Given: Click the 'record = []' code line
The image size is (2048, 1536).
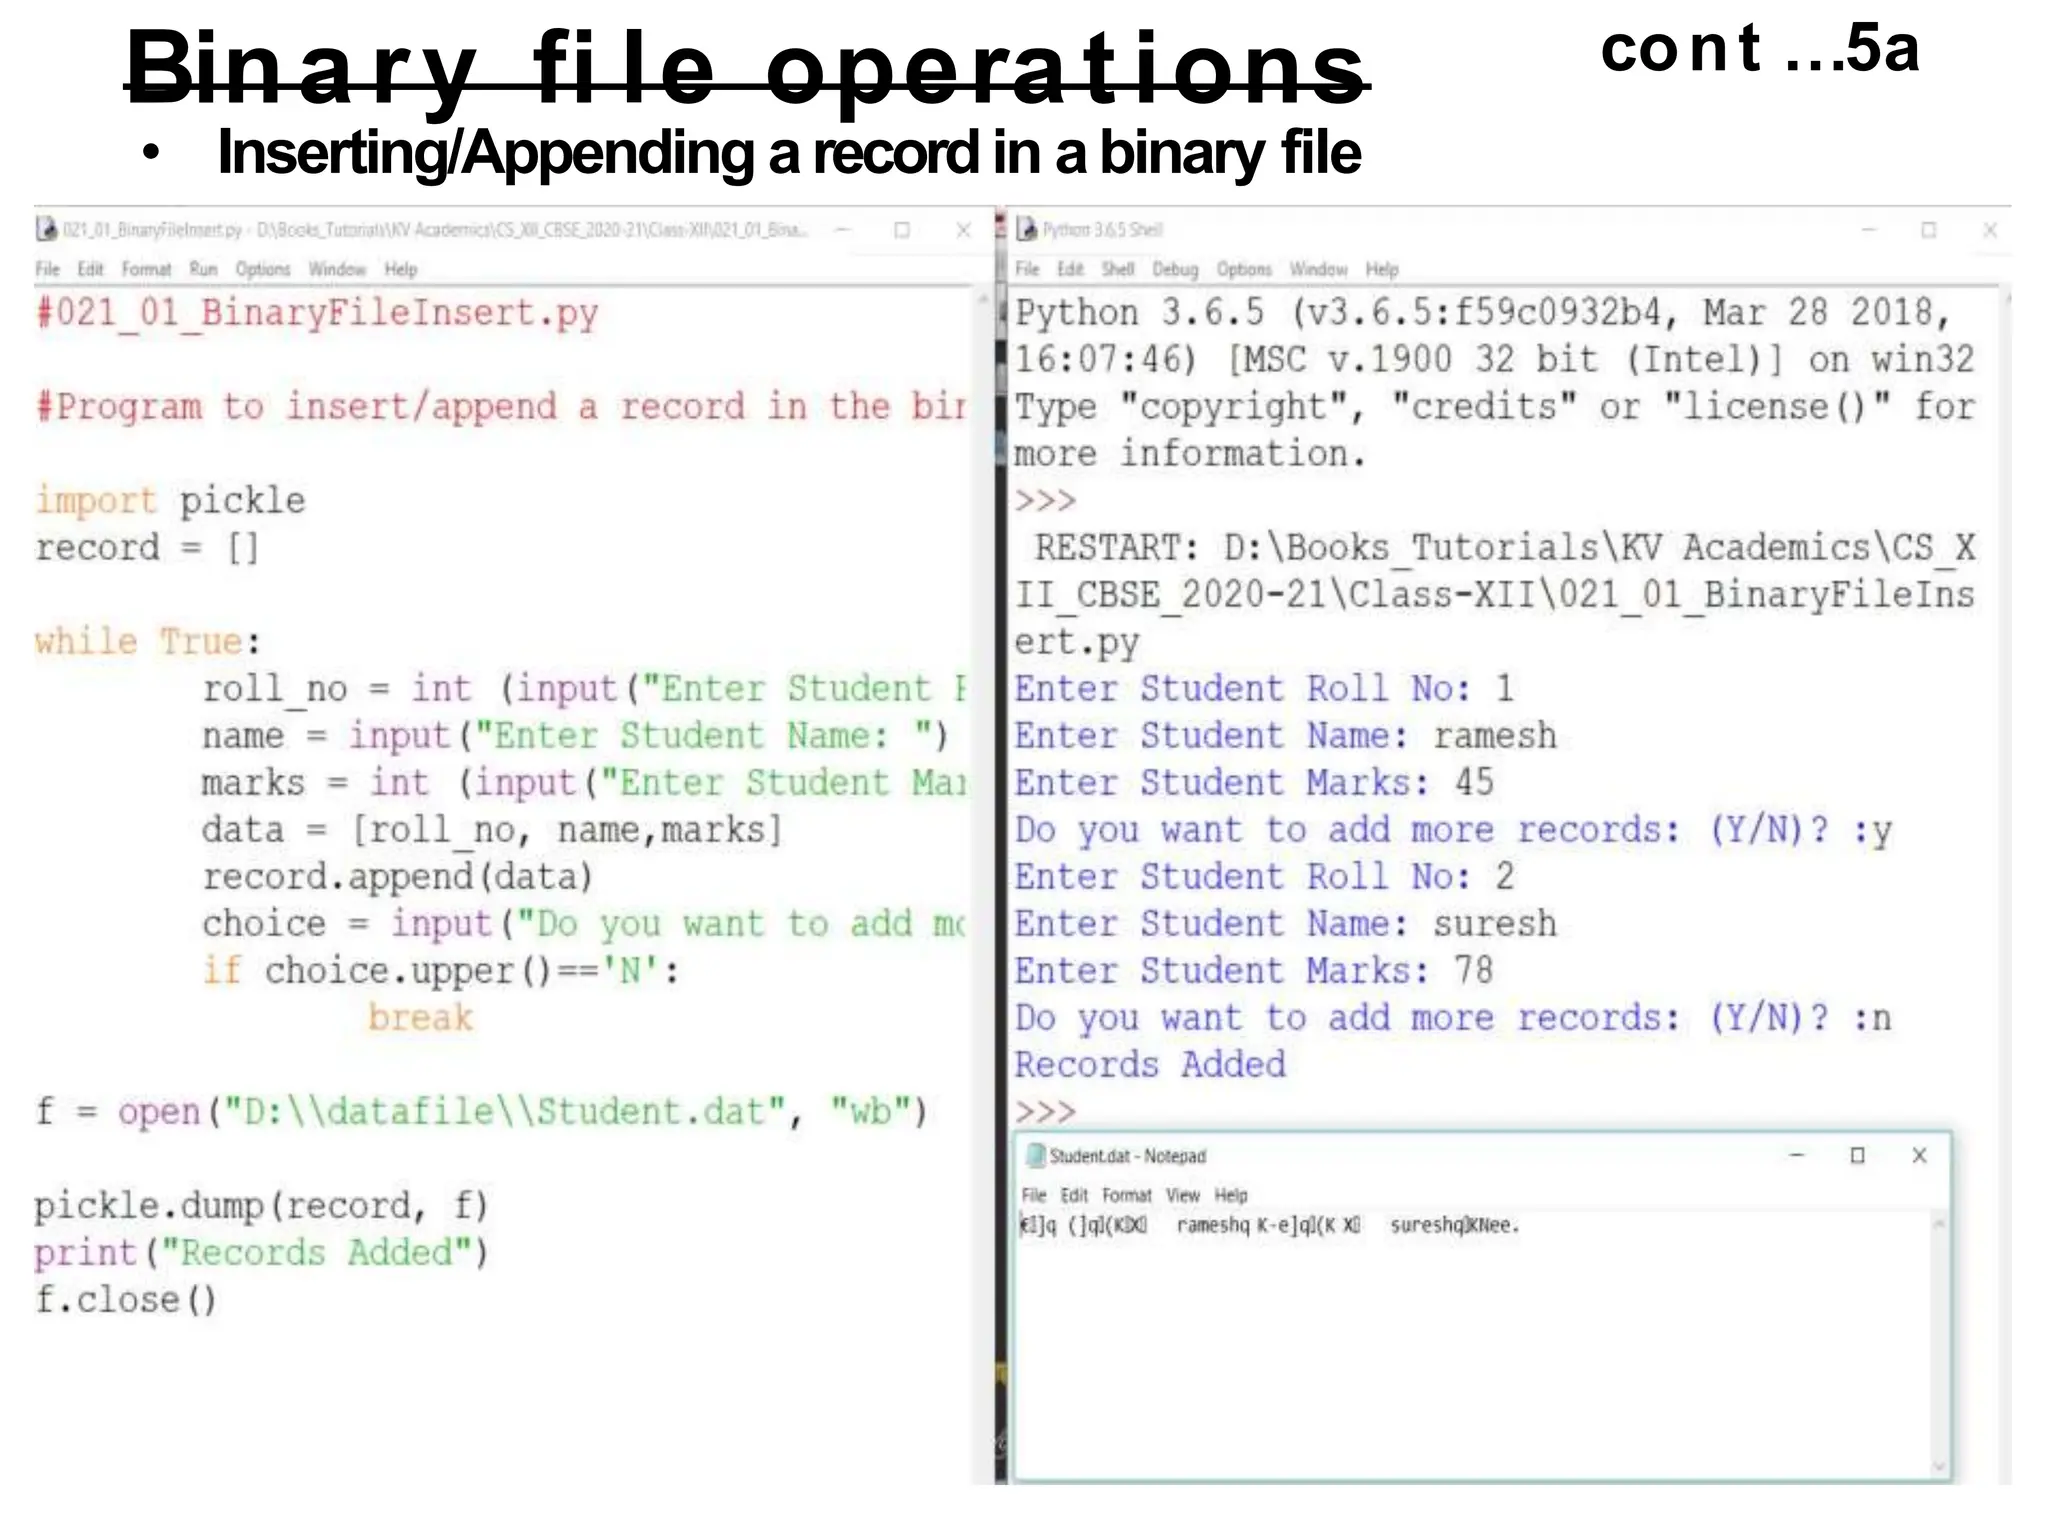Looking at the screenshot, I should pyautogui.click(x=147, y=548).
